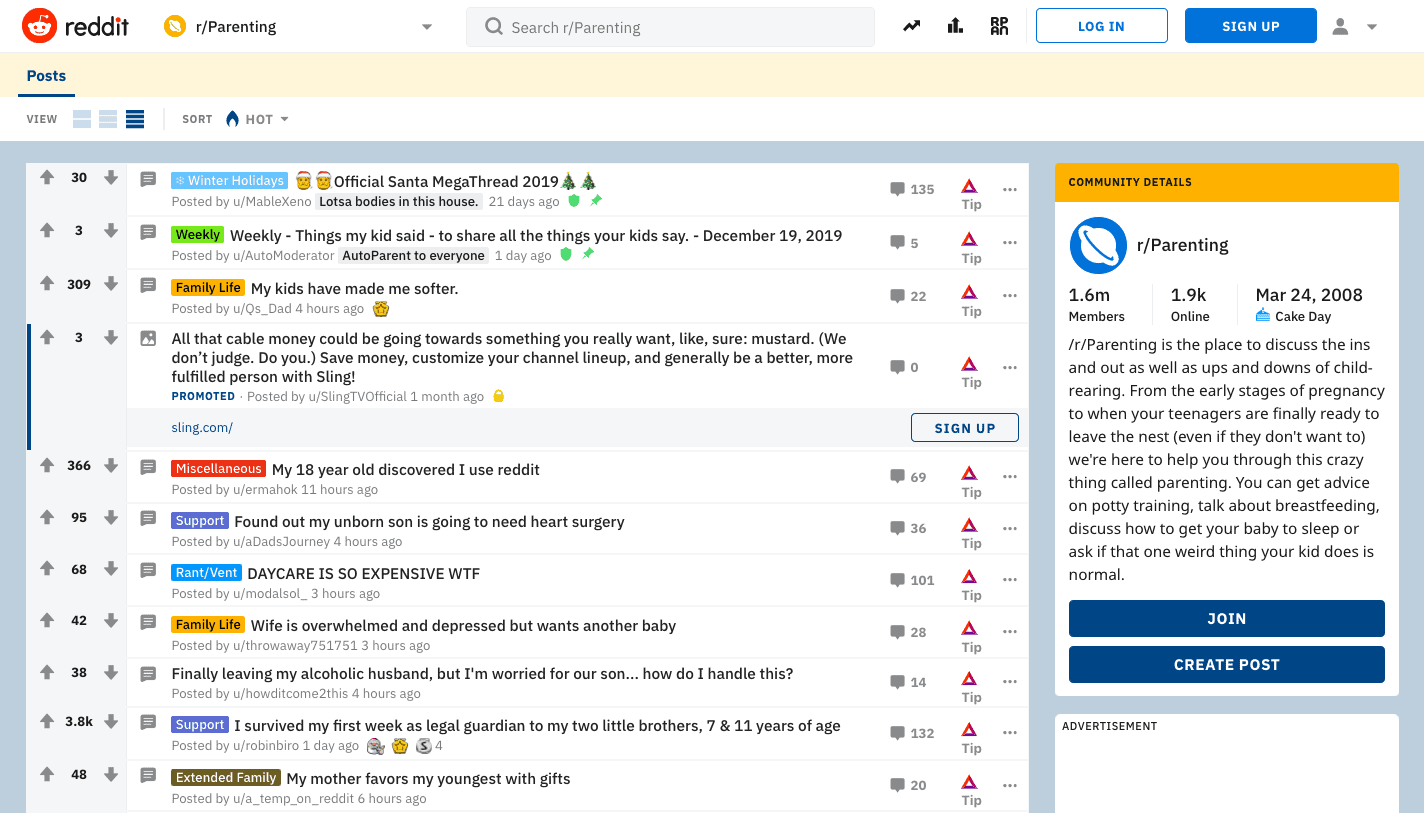Viewport: 1424px width, 813px height.
Task: Open more options for DAYCARE post
Action: [x=1010, y=580]
